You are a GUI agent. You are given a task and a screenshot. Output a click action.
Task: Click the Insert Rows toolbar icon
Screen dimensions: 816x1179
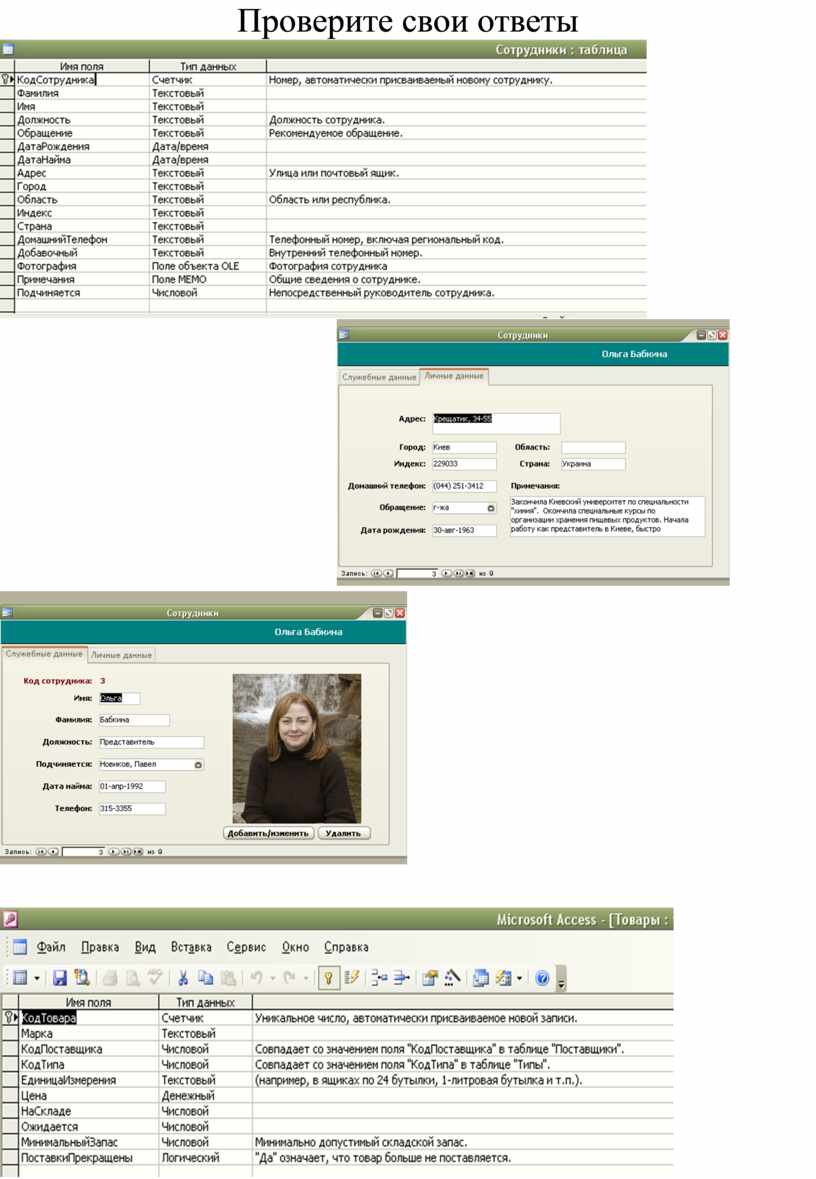coord(378,978)
